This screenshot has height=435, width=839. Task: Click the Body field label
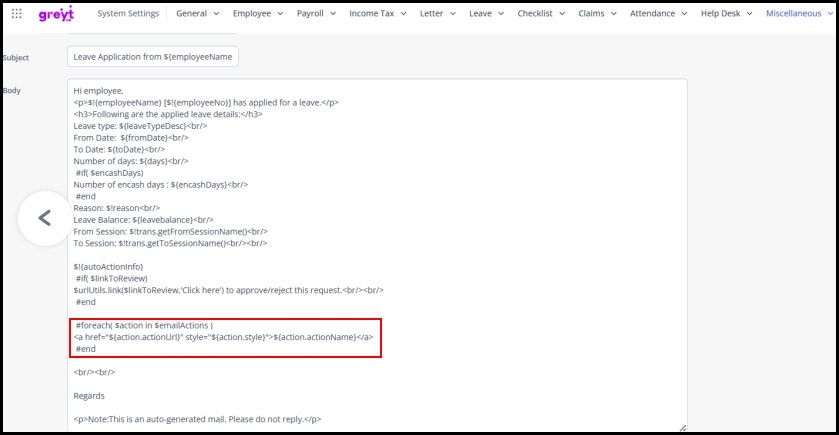tap(12, 90)
